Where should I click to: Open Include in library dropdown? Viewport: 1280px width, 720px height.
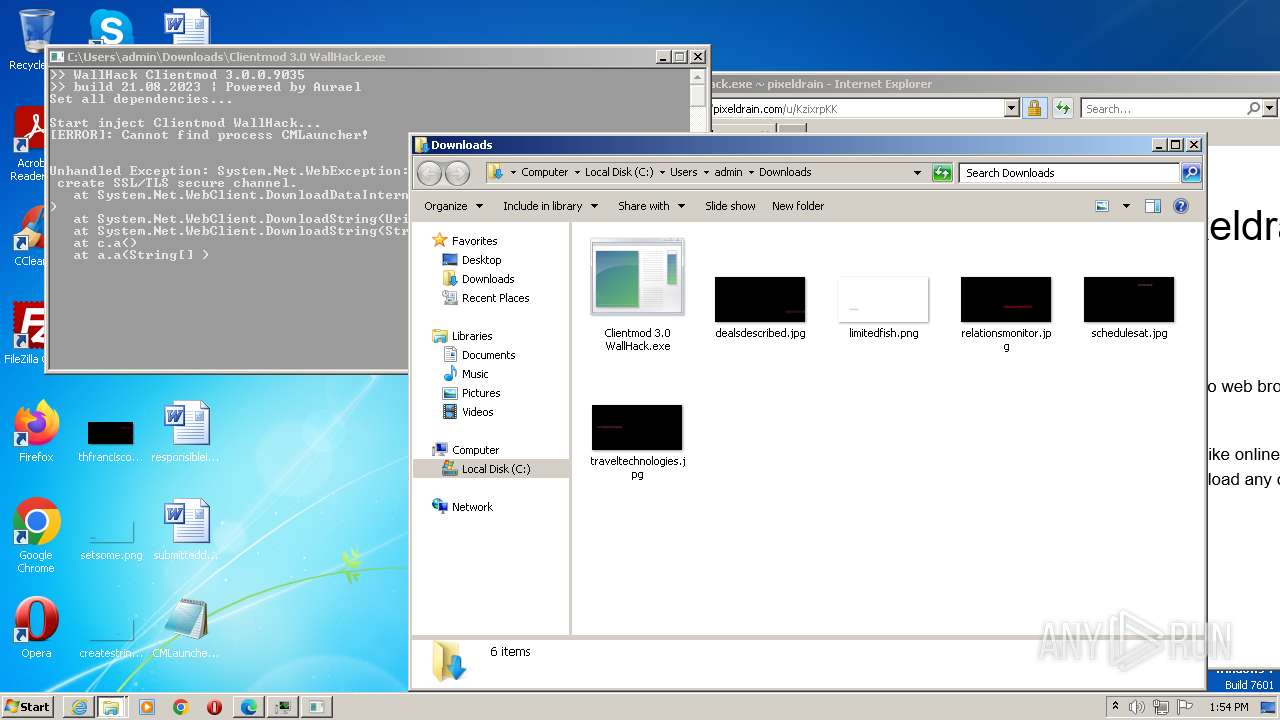[x=550, y=206]
